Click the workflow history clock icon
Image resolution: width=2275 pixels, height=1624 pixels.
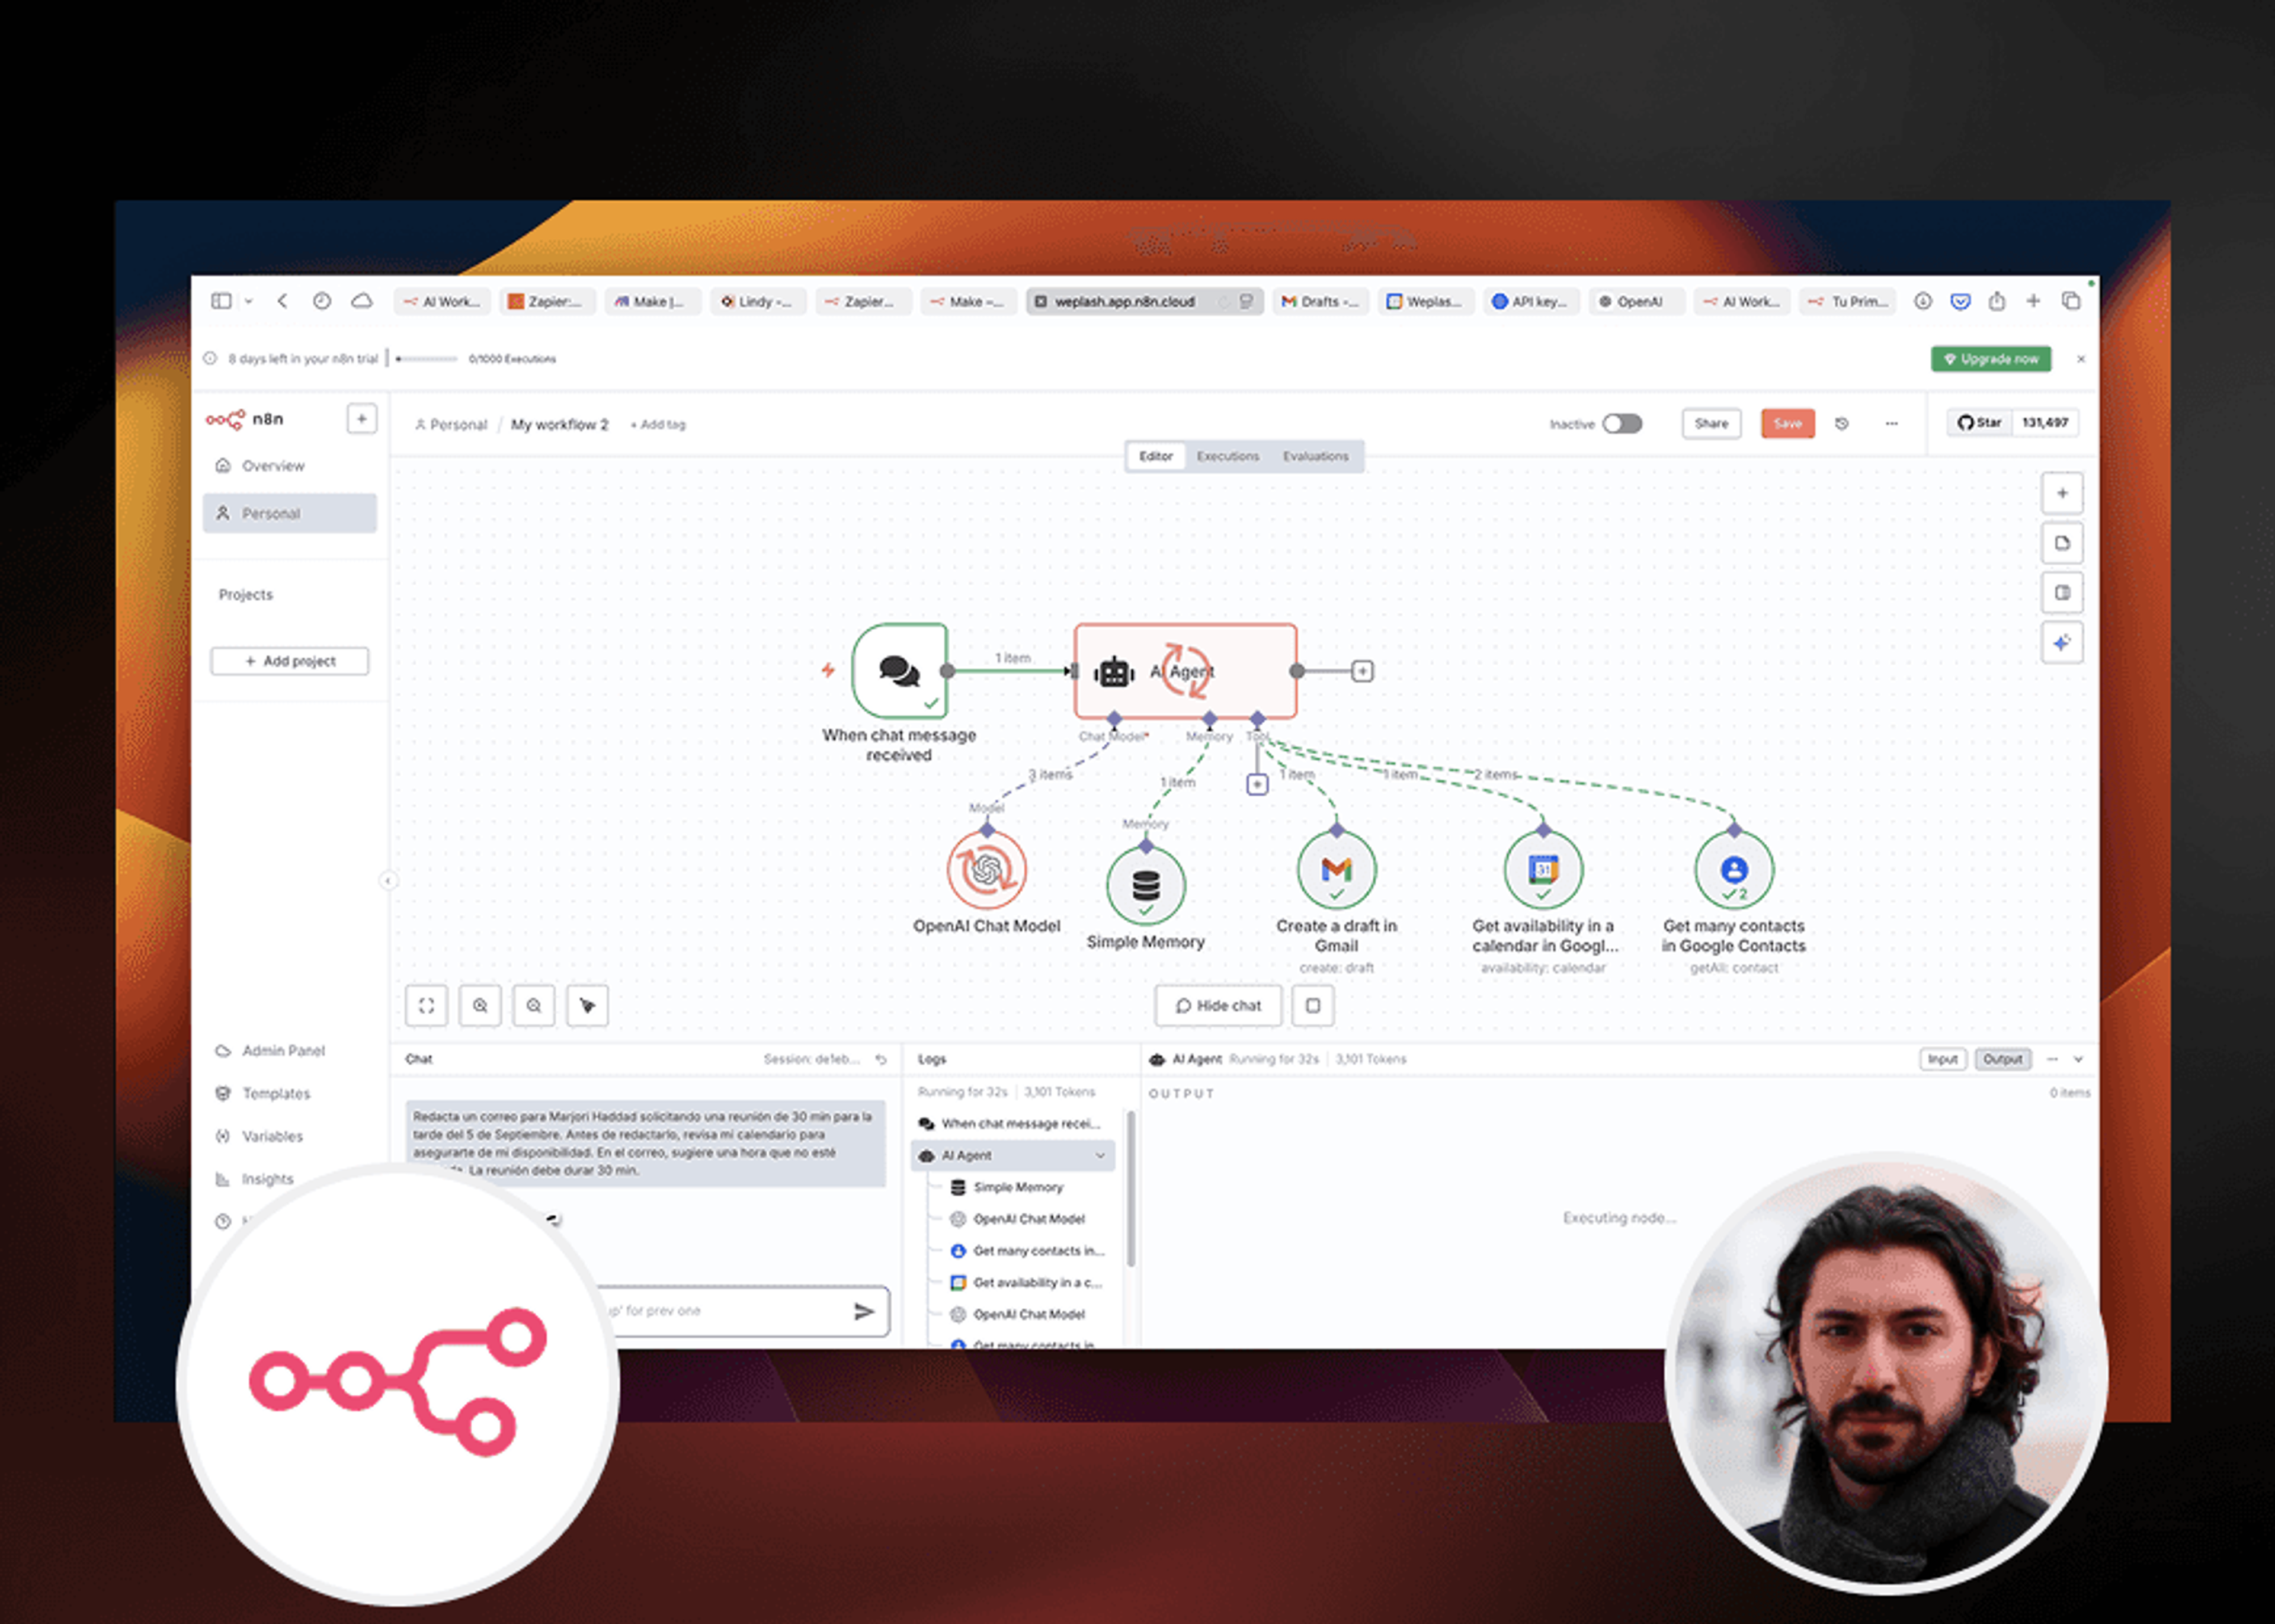[x=1842, y=424]
